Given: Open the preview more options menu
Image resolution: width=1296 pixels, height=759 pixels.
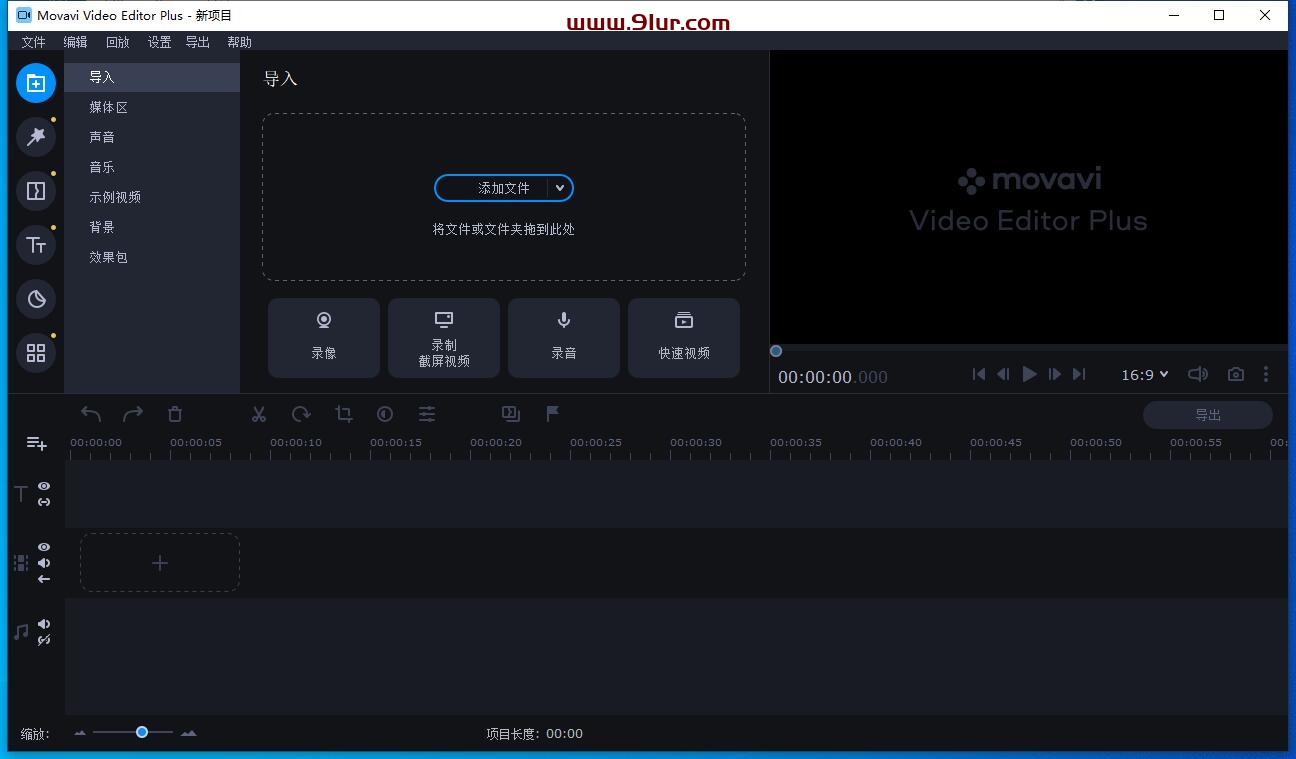Looking at the screenshot, I should coord(1266,374).
